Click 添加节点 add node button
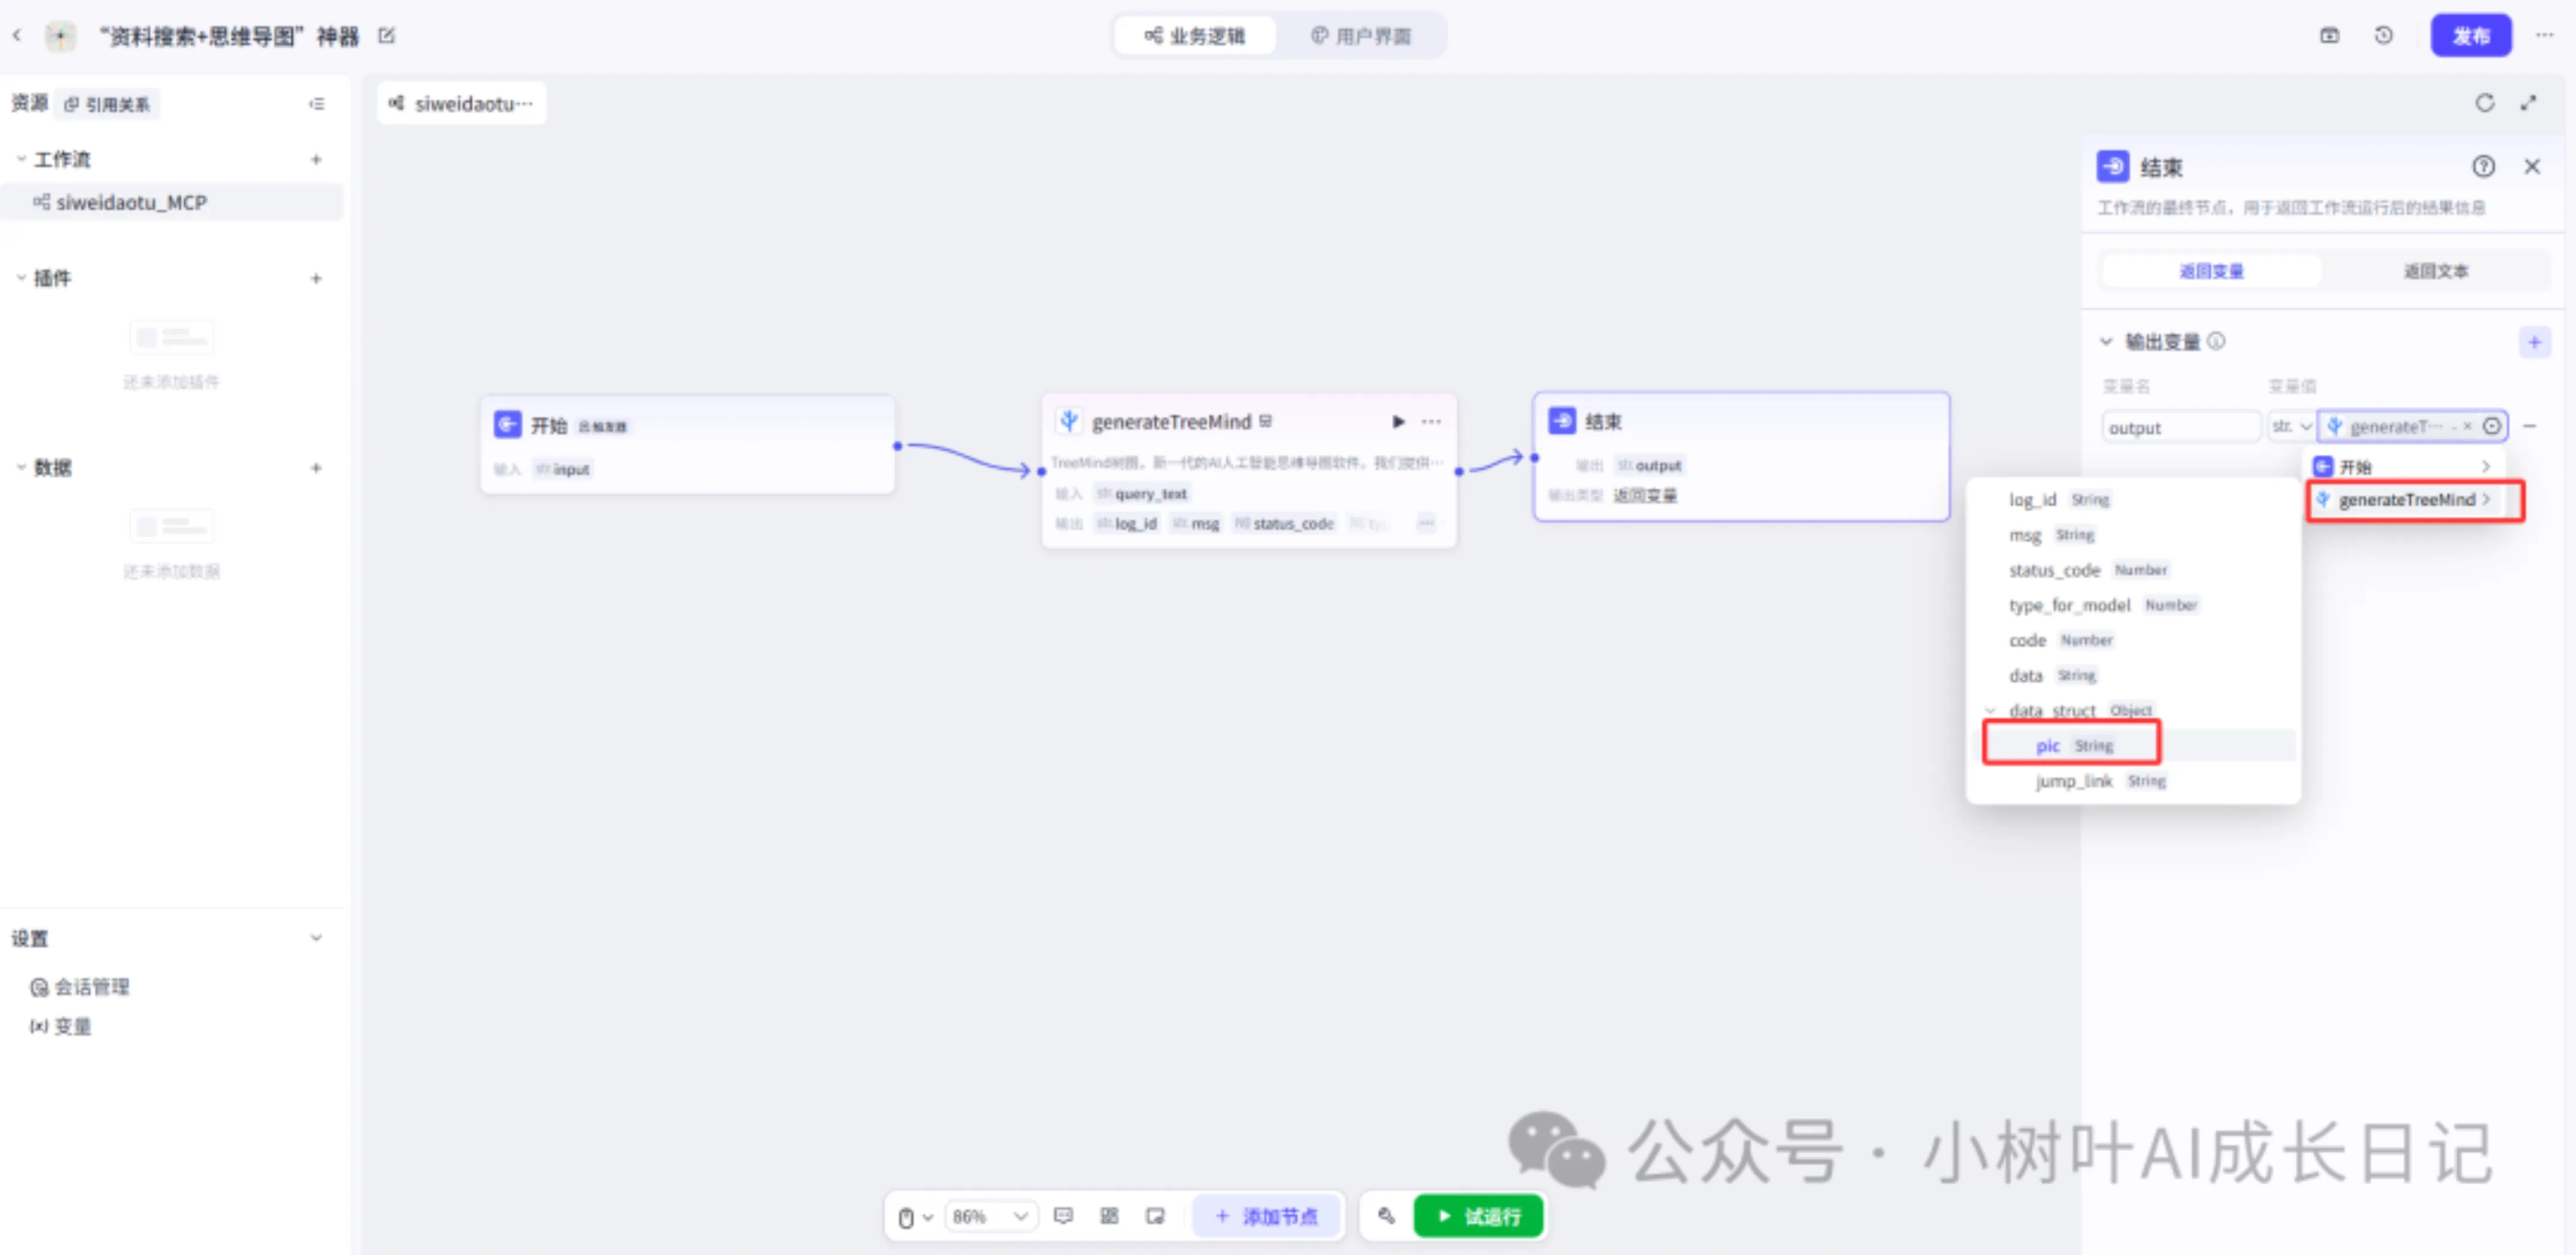Screen dimensions: 2576x1255 [1267, 1217]
